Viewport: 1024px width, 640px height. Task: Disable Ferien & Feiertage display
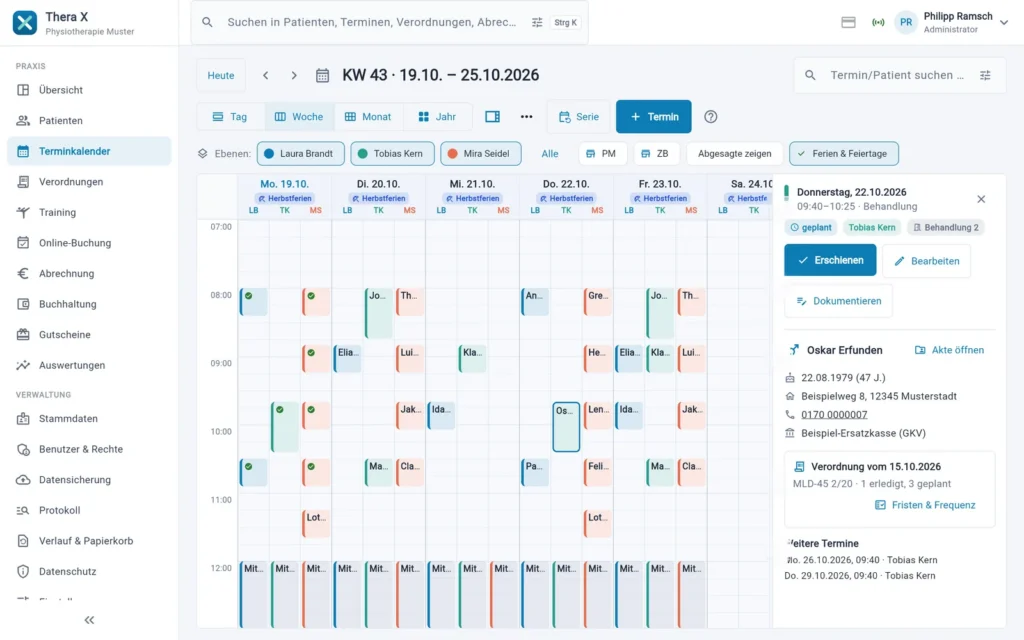(844, 153)
